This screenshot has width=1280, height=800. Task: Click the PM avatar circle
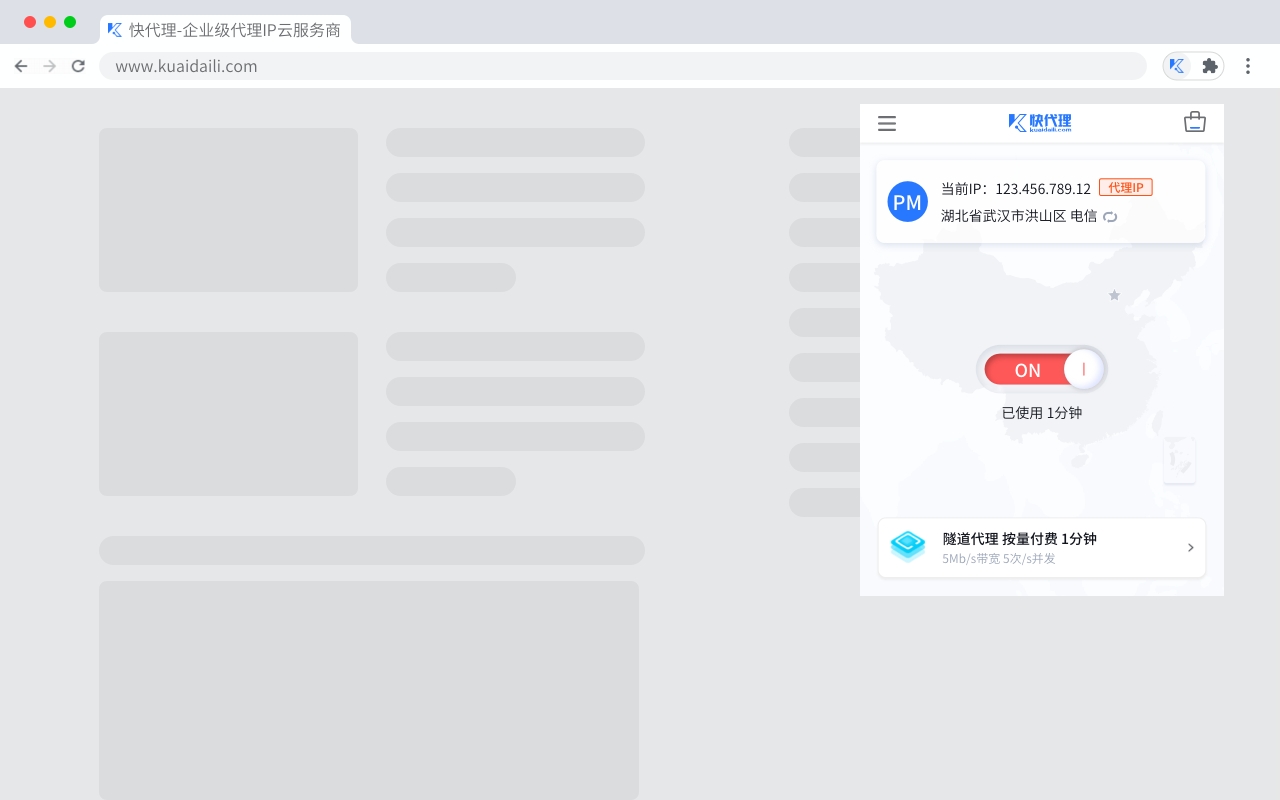pyautogui.click(x=907, y=201)
